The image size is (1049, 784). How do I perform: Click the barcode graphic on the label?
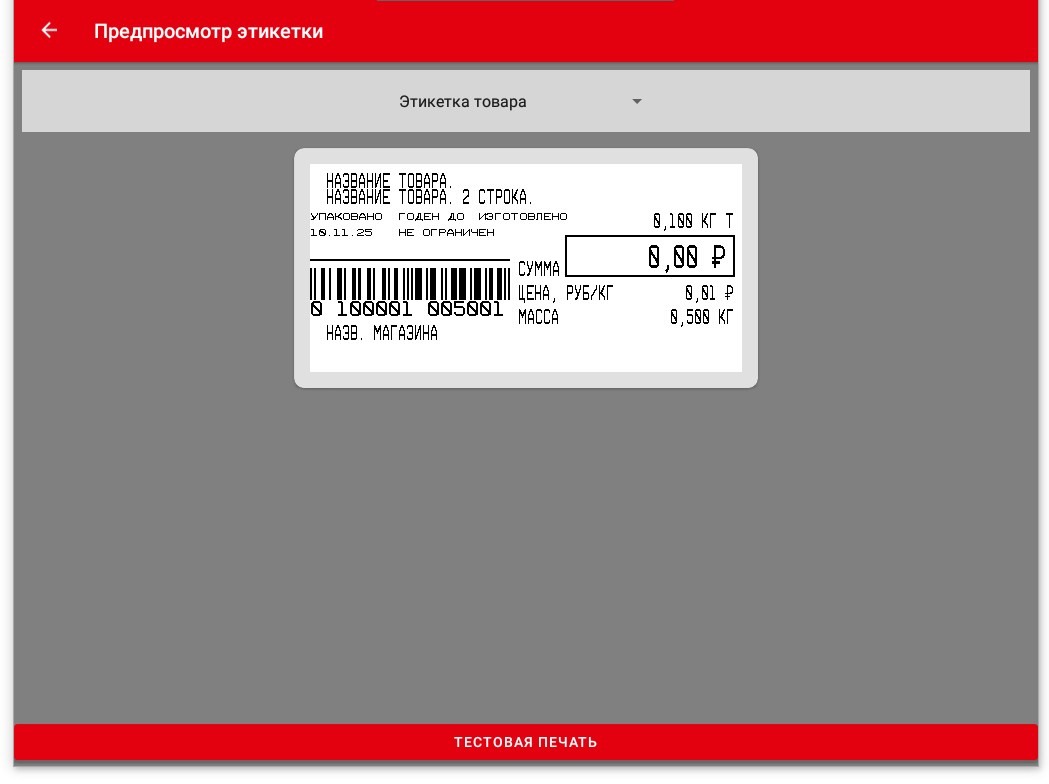(x=410, y=282)
